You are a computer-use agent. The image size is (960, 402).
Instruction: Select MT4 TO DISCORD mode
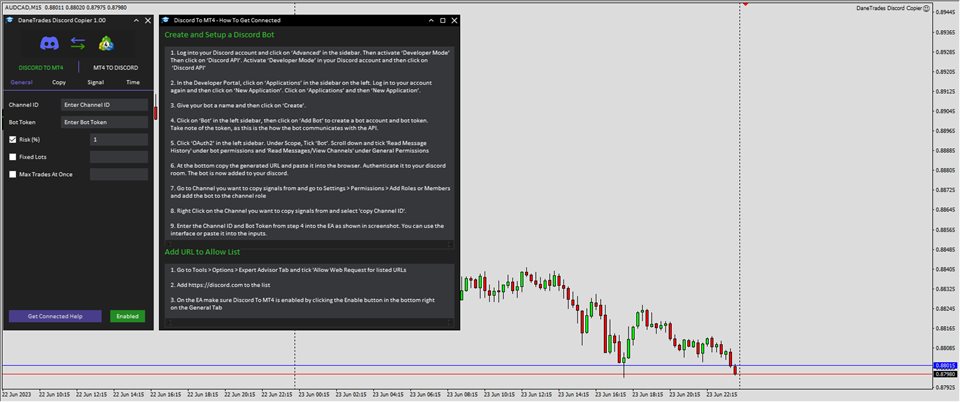click(116, 67)
